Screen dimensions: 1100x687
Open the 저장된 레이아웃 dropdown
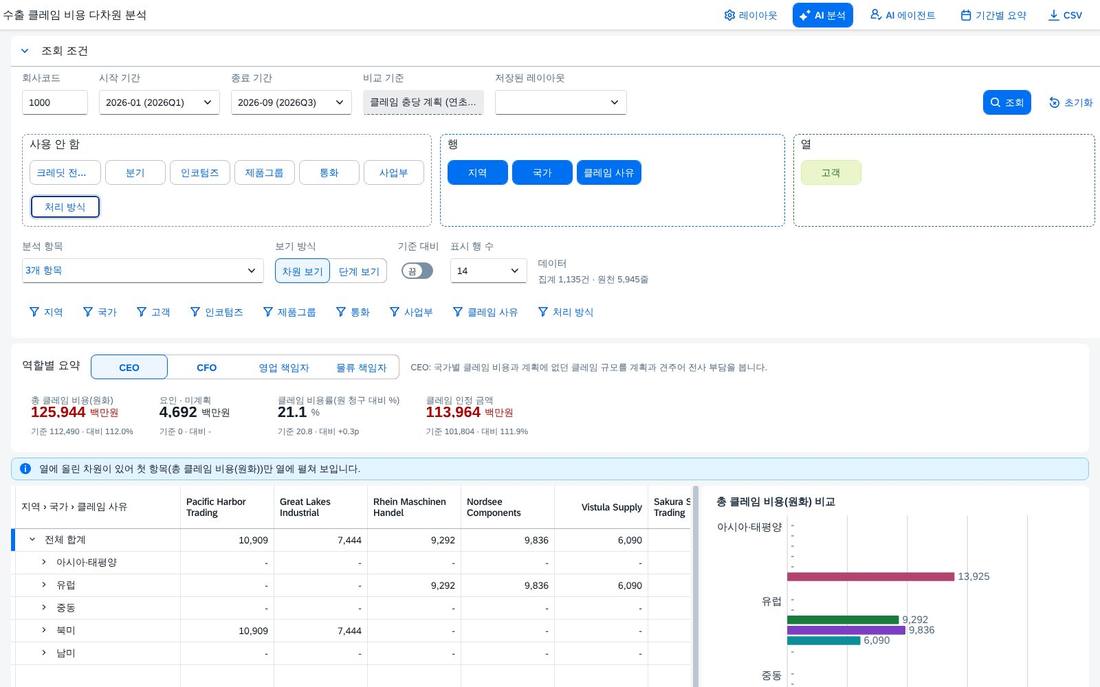pos(561,102)
